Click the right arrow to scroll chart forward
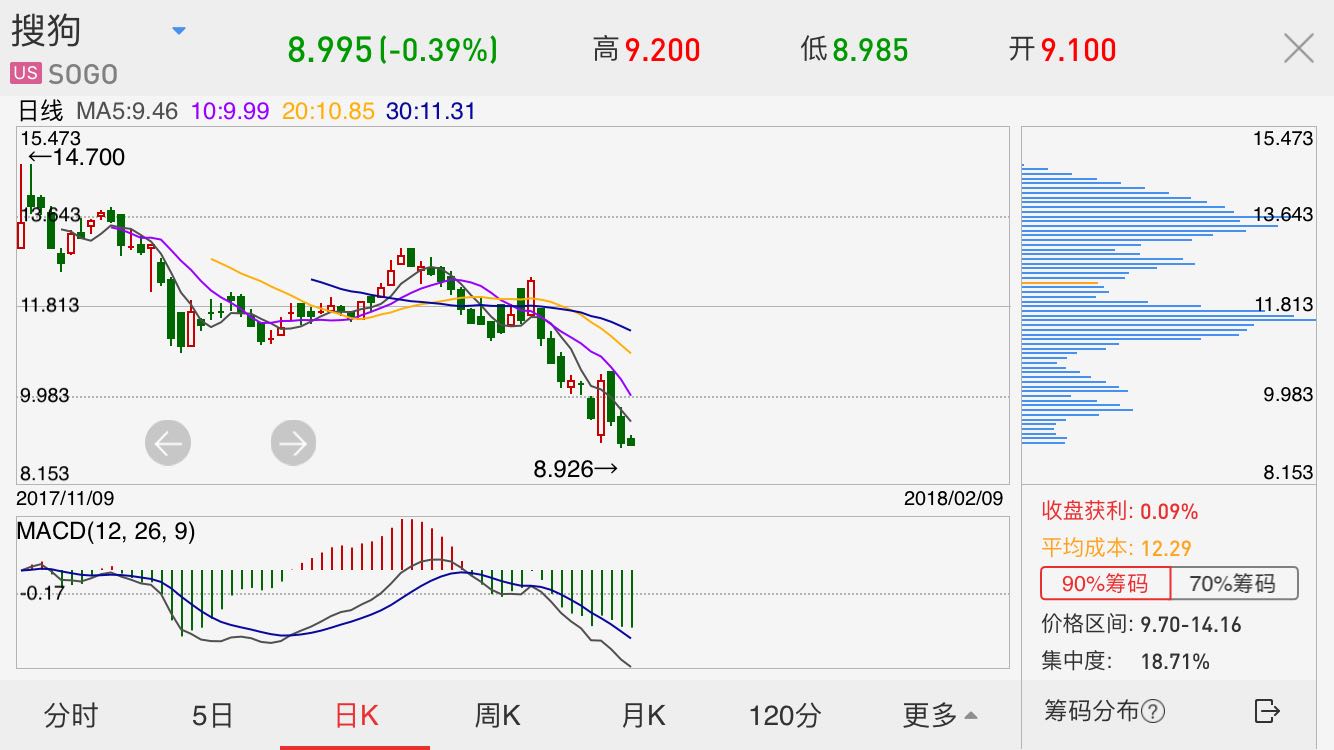The width and height of the screenshot is (1334, 750). click(x=293, y=443)
